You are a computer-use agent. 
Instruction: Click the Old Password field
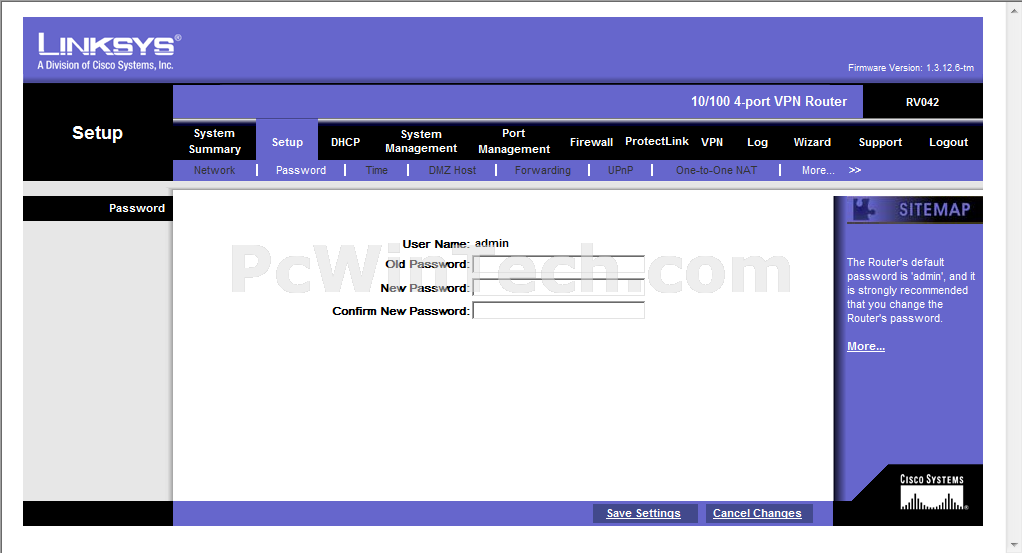(559, 264)
